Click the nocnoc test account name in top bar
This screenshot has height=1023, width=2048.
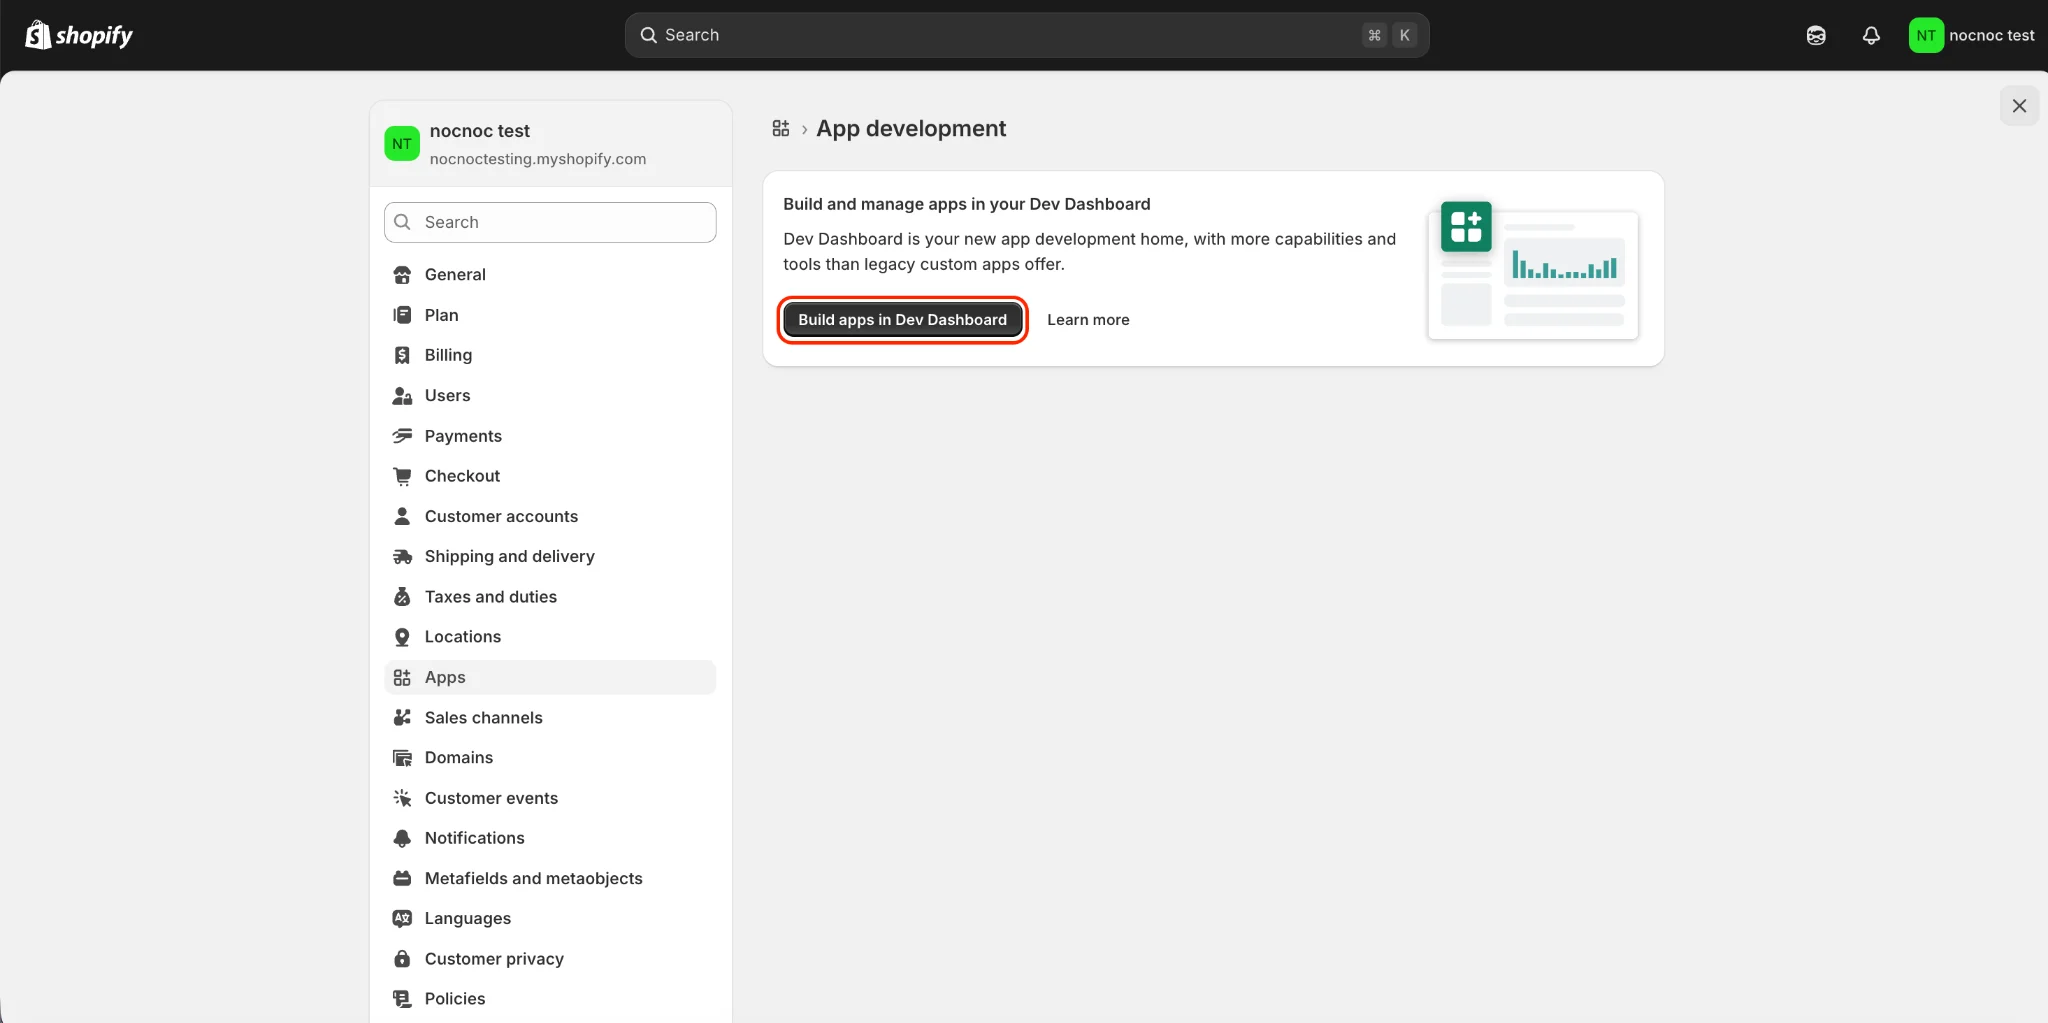tap(1991, 35)
